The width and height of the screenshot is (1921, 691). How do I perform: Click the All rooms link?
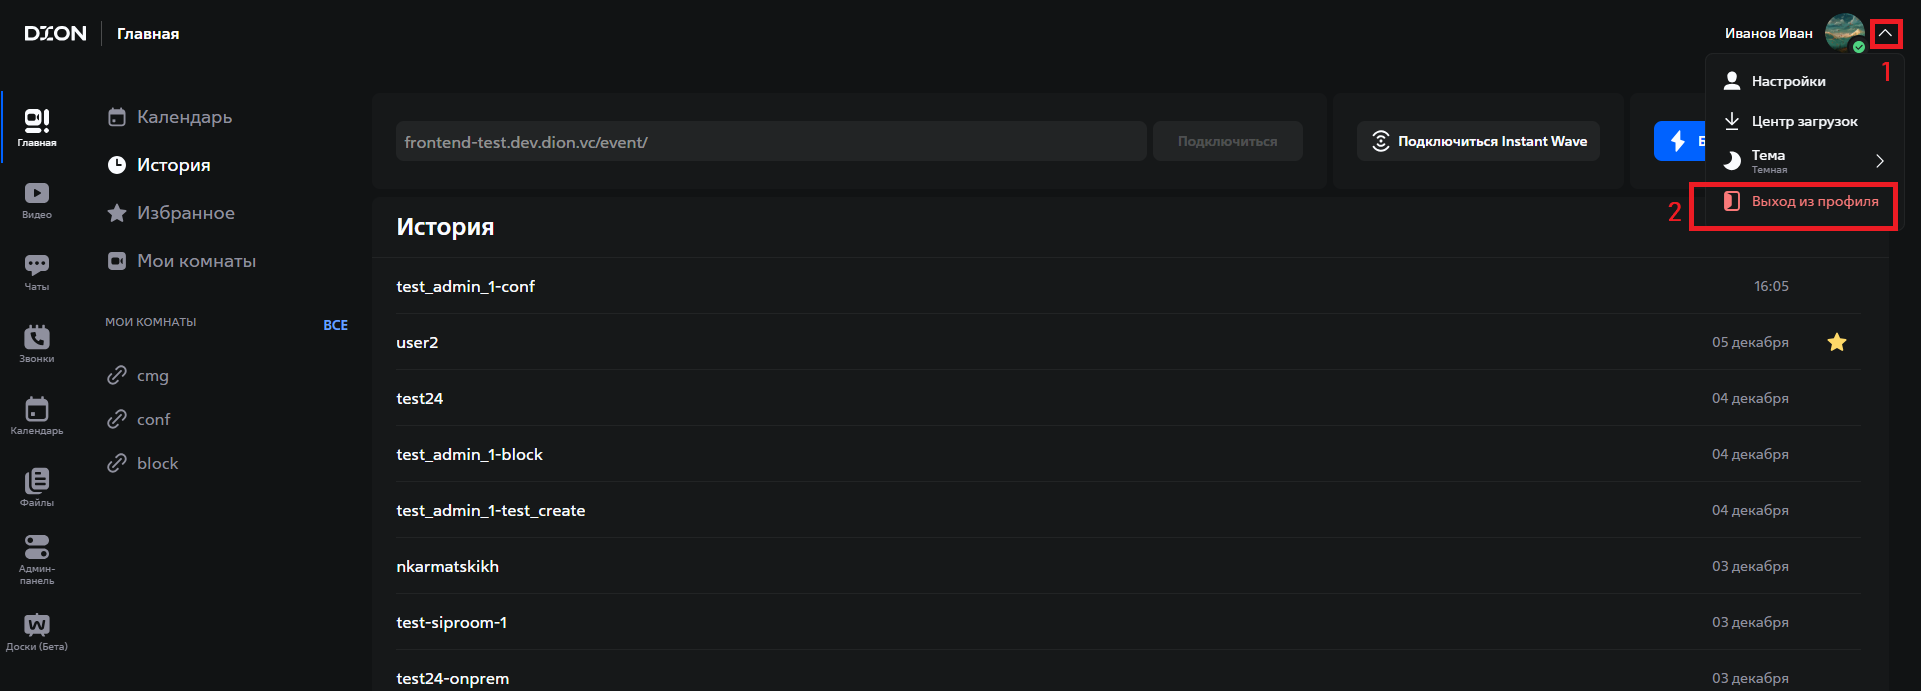coord(335,325)
